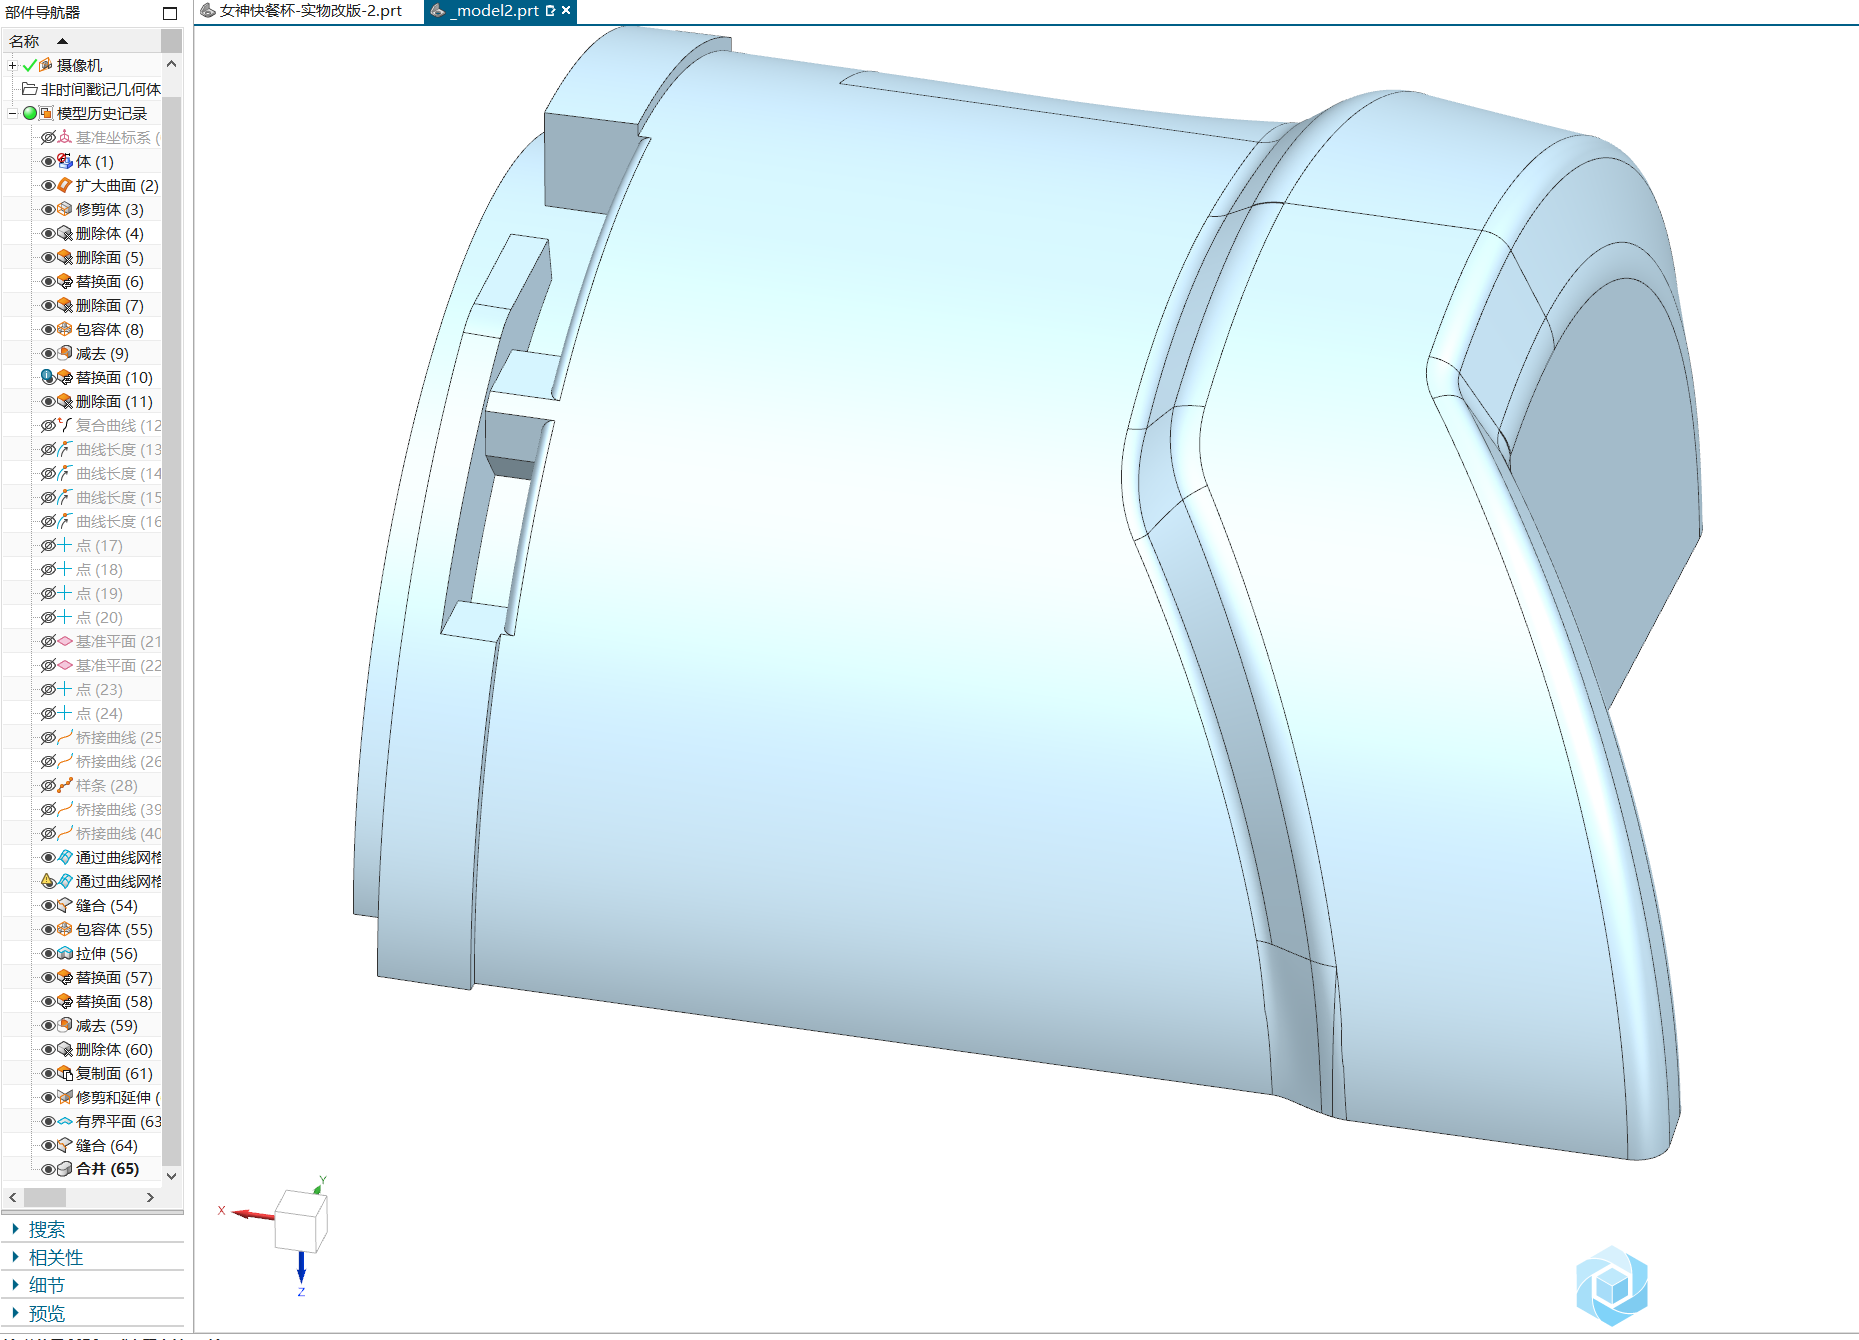Select the 修剪和延伸 tree row
The height and width of the screenshot is (1340, 1859).
(82, 1097)
